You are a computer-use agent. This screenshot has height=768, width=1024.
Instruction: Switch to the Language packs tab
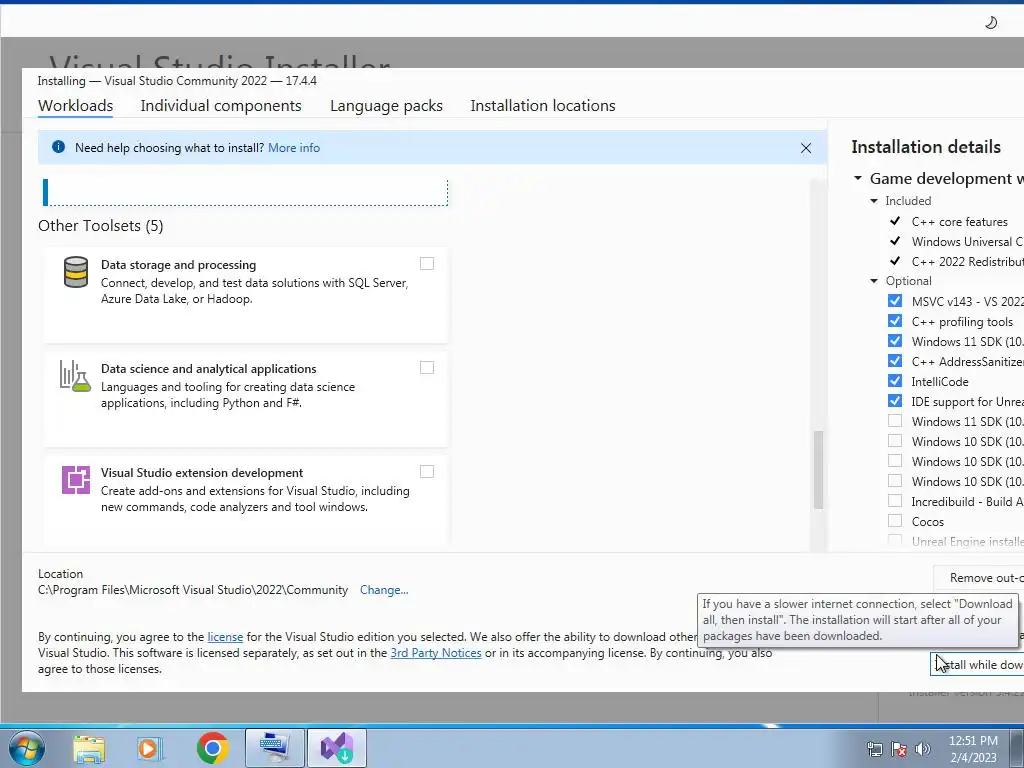[x=386, y=106]
